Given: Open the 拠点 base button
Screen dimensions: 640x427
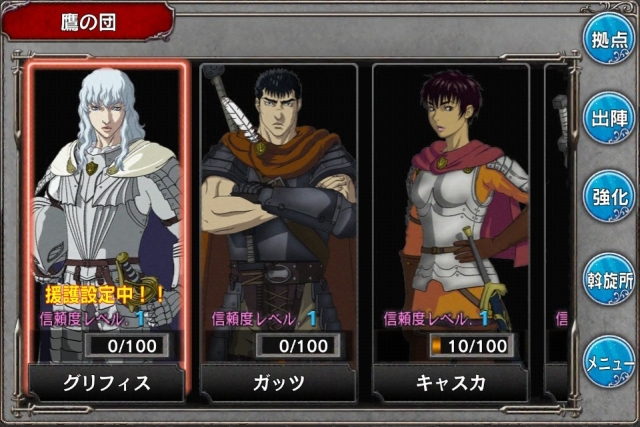Looking at the screenshot, I should (x=609, y=39).
